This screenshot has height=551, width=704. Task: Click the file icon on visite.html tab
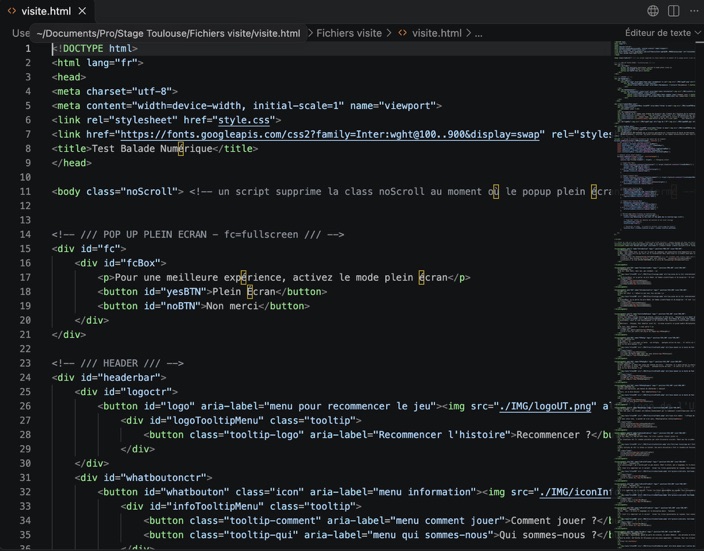click(12, 11)
